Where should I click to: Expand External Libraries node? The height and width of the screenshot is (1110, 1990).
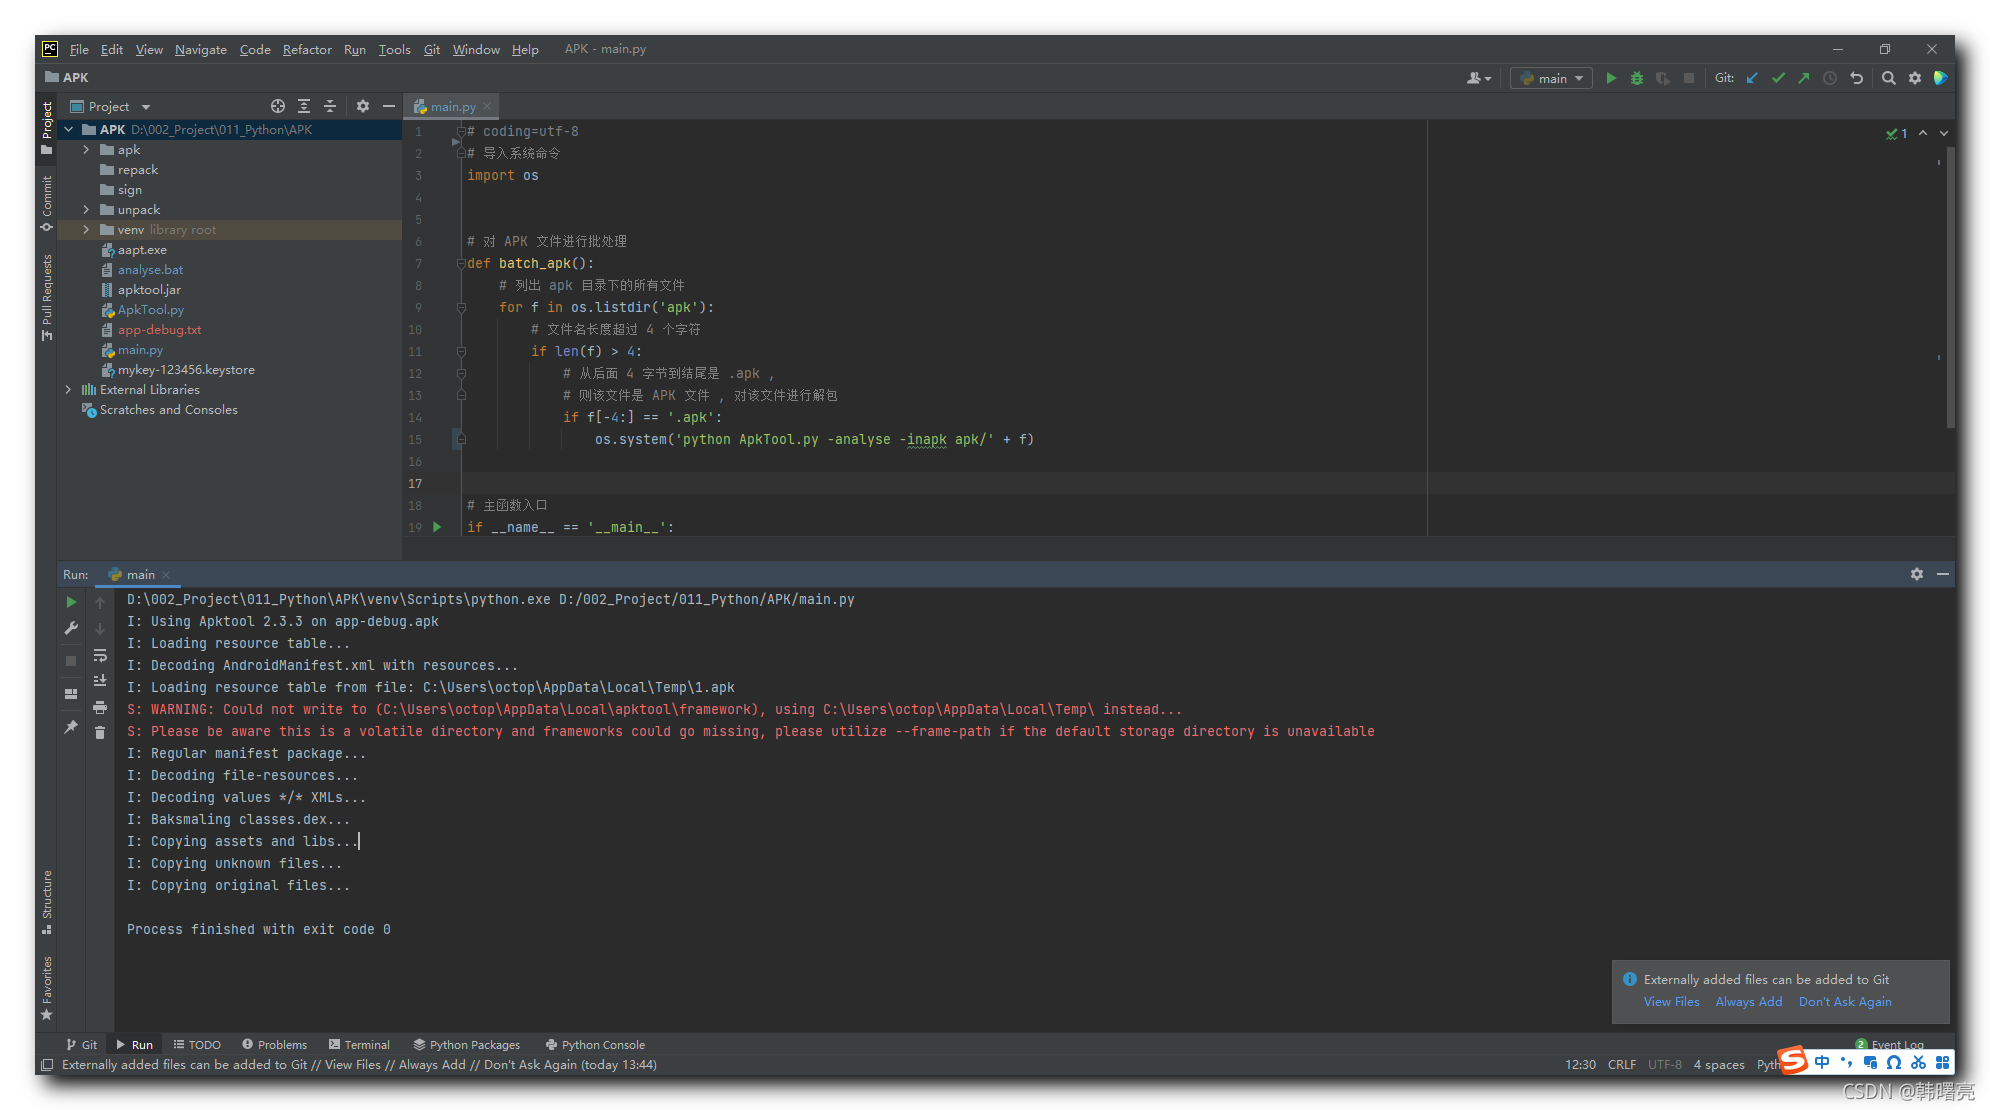tap(68, 390)
